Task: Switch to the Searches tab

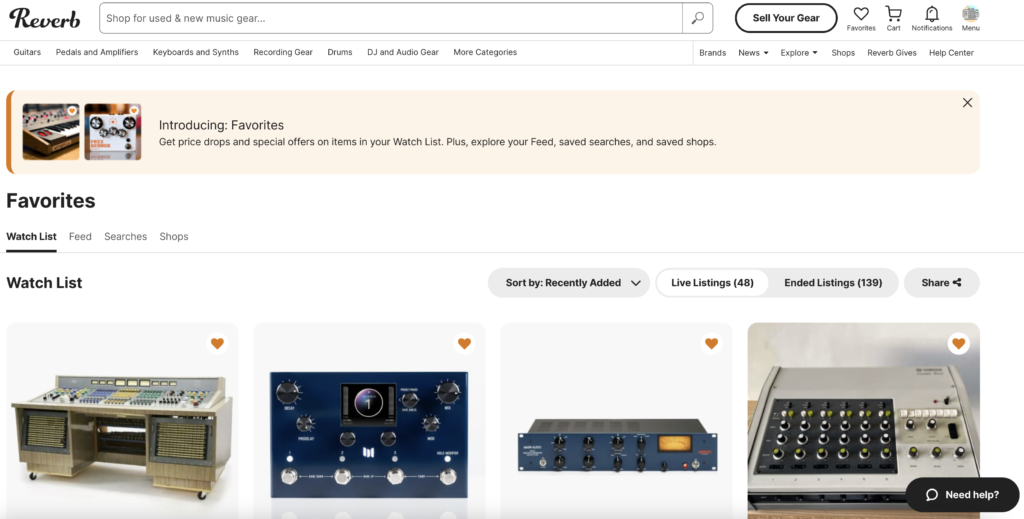Action: click(x=125, y=237)
